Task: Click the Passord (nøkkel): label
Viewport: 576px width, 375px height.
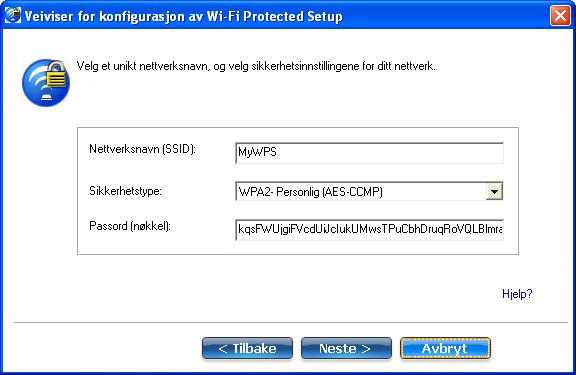Action: tap(130, 226)
